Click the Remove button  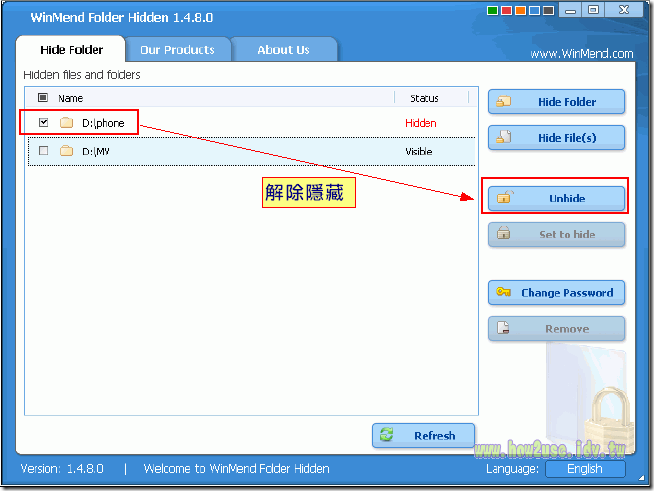556,329
